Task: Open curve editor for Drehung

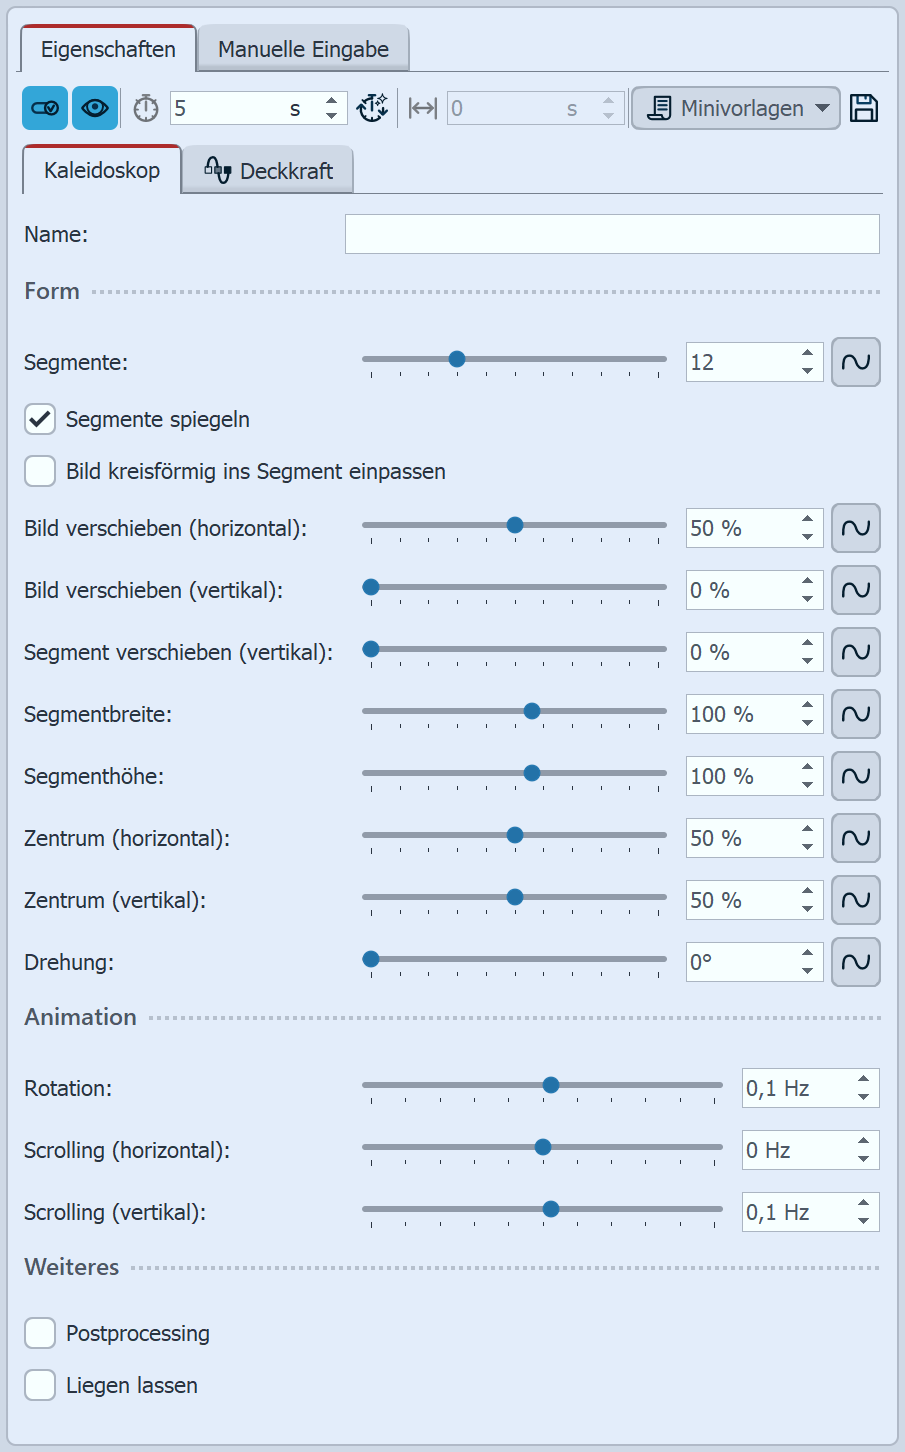Action: (856, 962)
